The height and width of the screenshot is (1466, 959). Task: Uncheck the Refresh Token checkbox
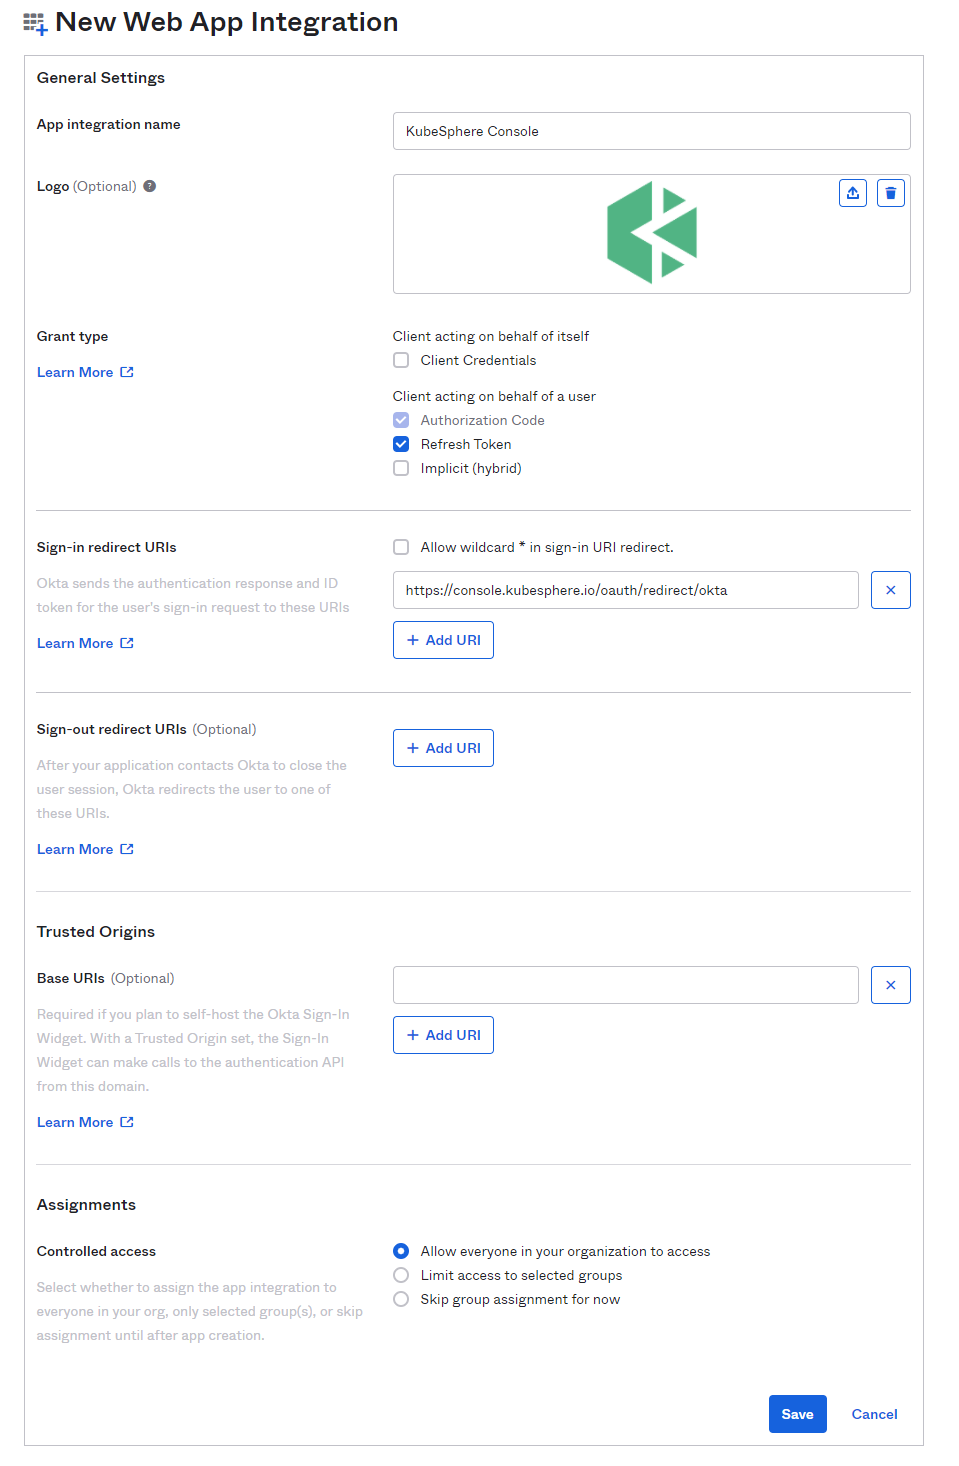[401, 444]
